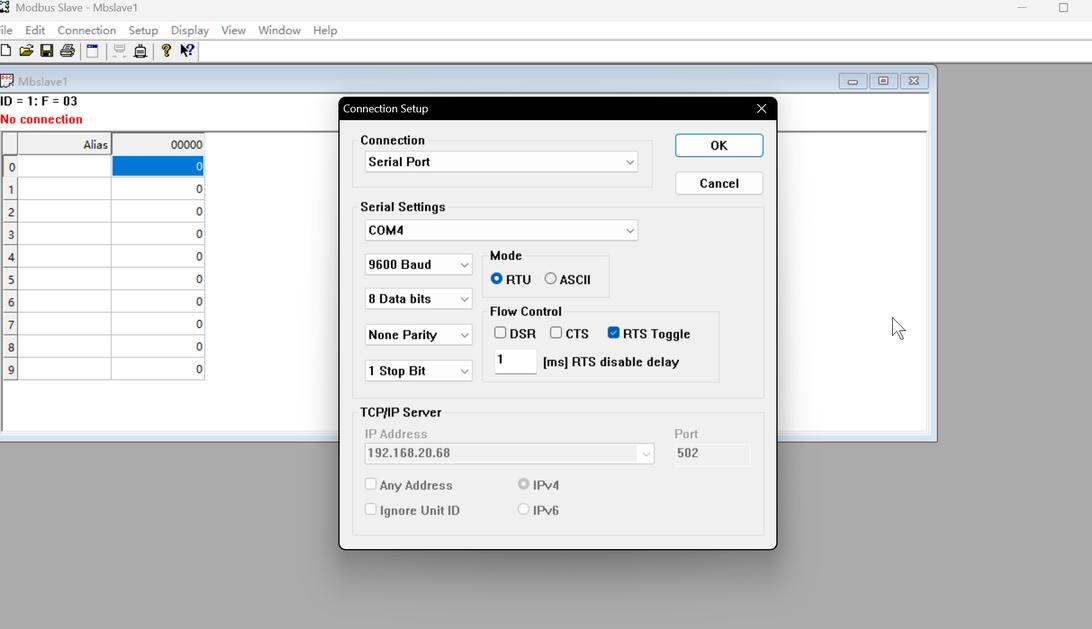The height and width of the screenshot is (629, 1092).
Task: Click the RTS disable delay input field
Action: pos(515,361)
